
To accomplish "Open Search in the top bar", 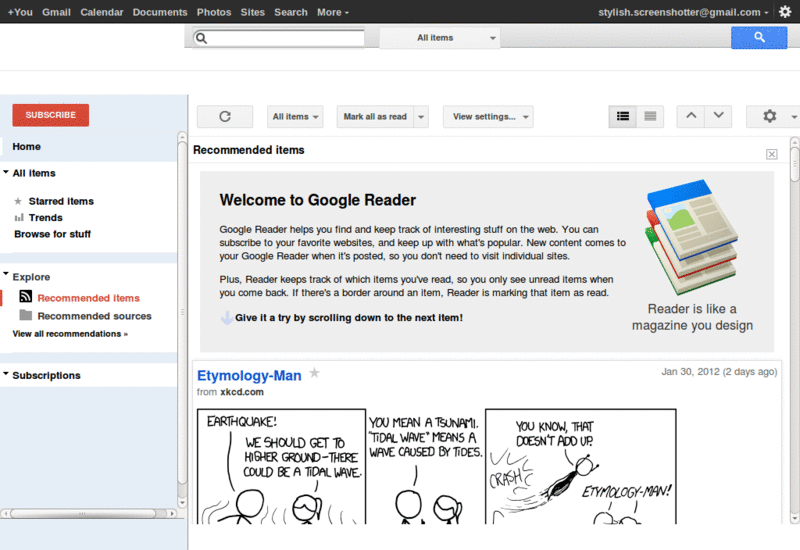I will click(291, 12).
